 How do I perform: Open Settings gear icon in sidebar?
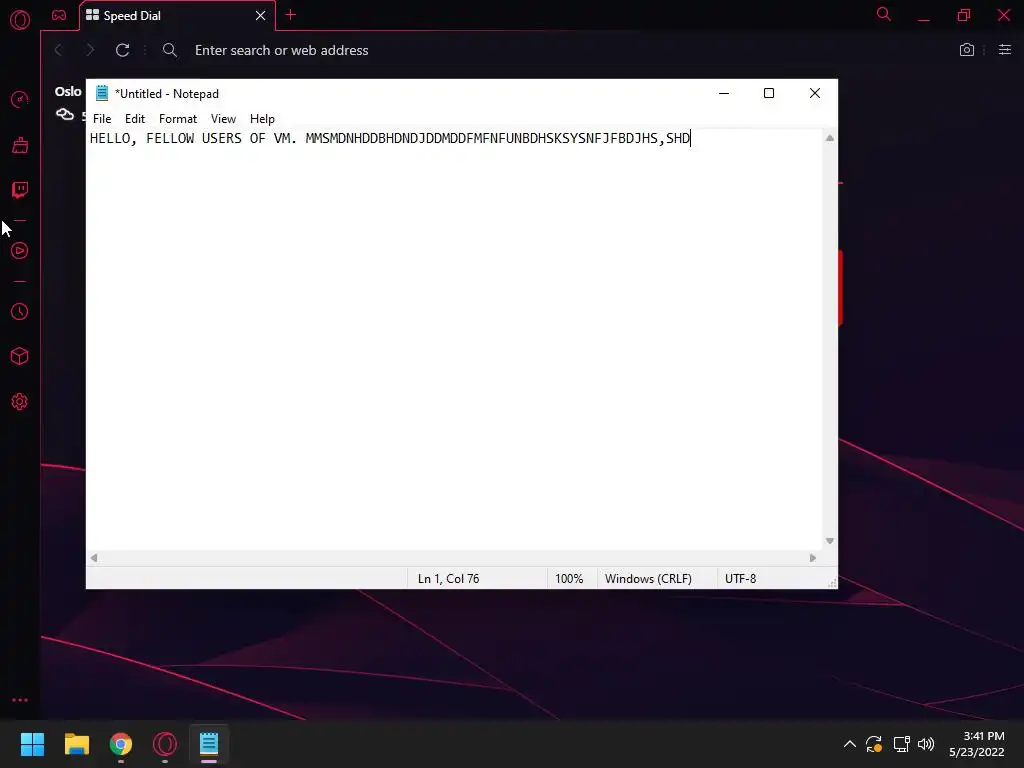pyautogui.click(x=20, y=402)
